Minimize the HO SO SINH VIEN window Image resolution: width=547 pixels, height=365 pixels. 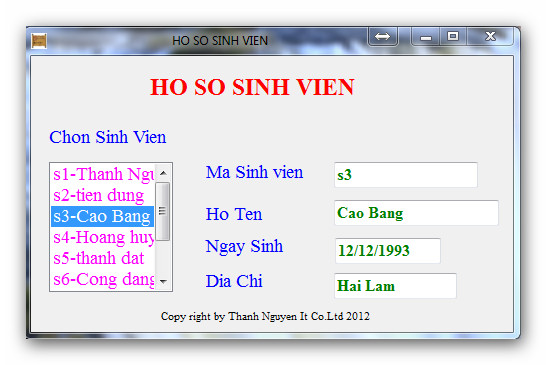pyautogui.click(x=426, y=36)
